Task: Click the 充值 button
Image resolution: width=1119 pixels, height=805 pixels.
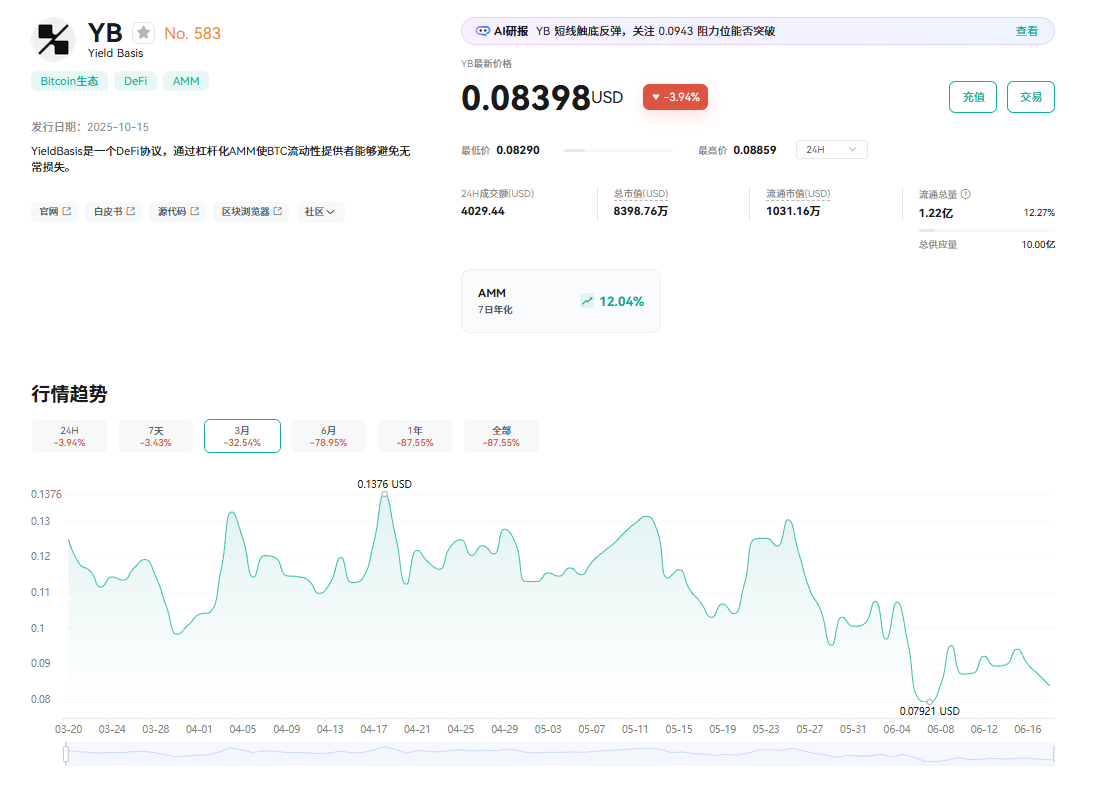Action: click(x=973, y=97)
